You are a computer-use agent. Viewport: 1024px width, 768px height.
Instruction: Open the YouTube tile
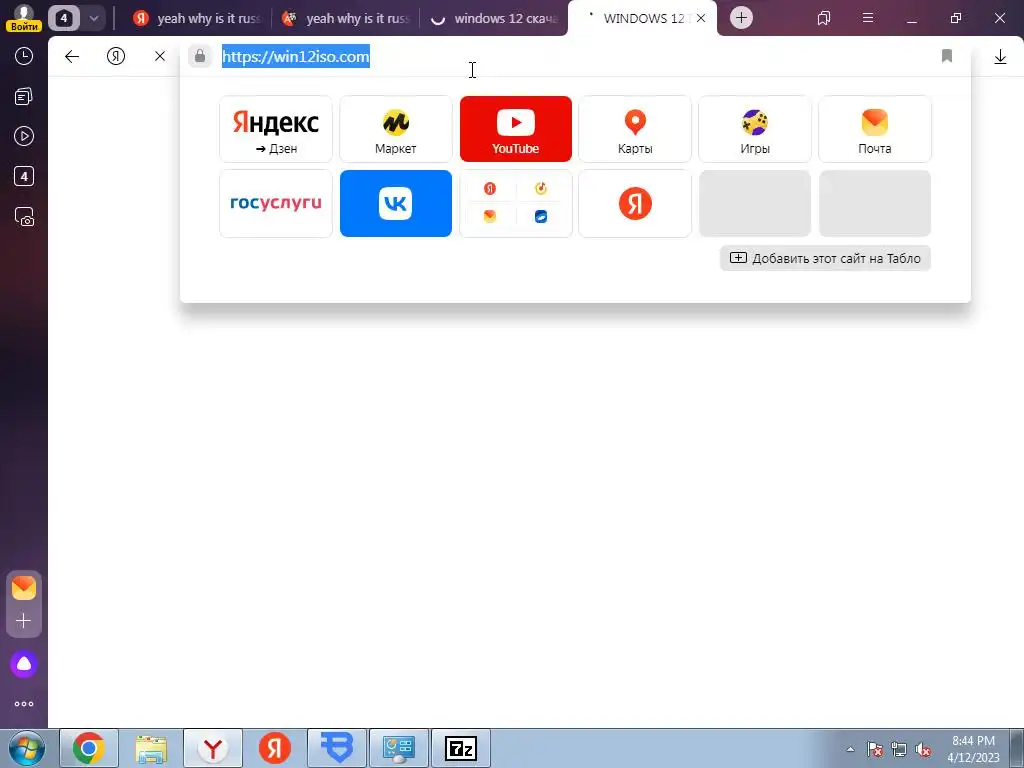coord(516,129)
